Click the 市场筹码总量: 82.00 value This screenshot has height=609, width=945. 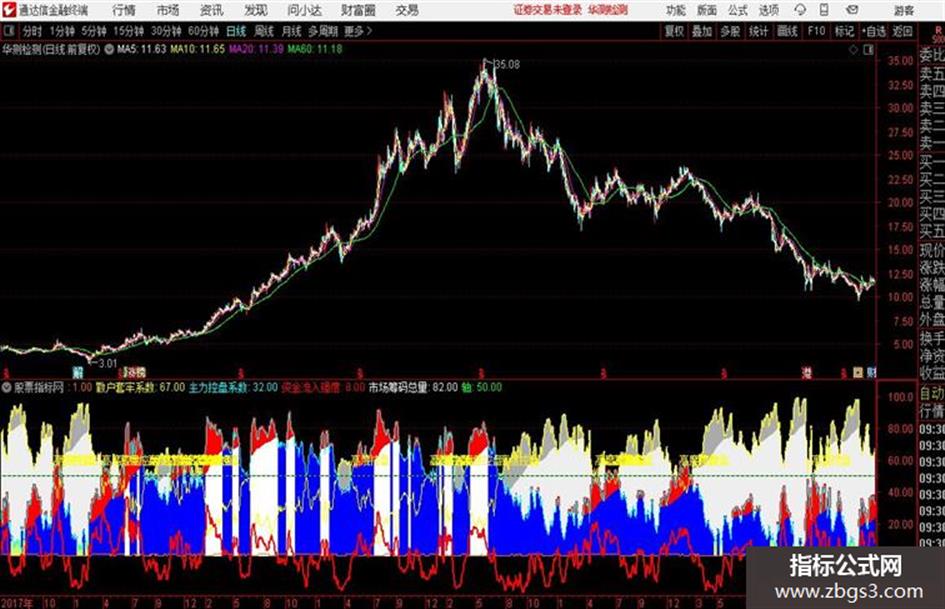(x=413, y=388)
